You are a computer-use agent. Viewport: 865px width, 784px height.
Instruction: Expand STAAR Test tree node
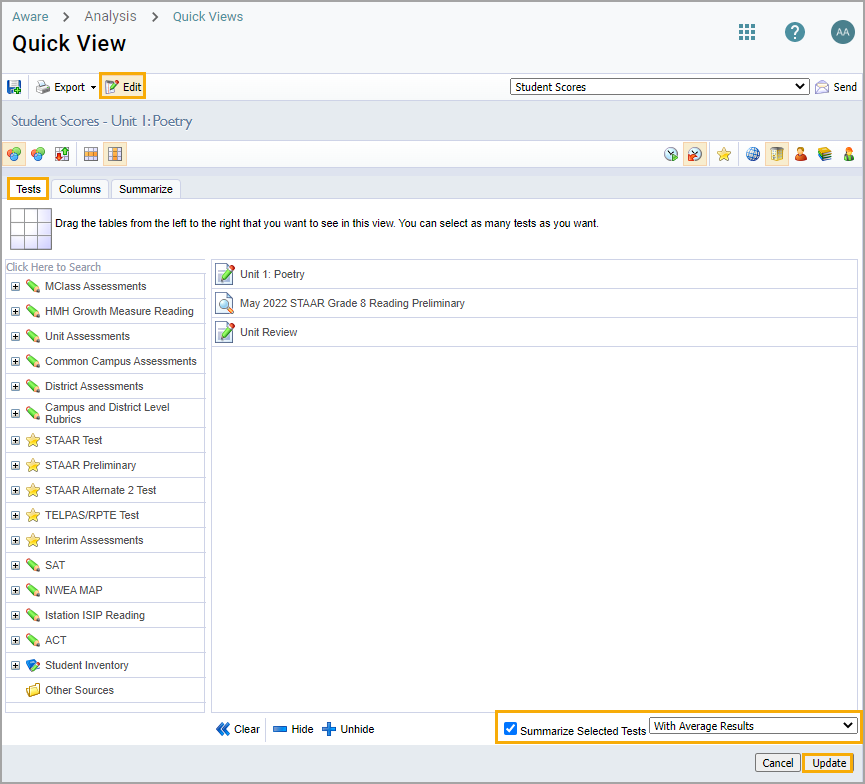point(15,440)
